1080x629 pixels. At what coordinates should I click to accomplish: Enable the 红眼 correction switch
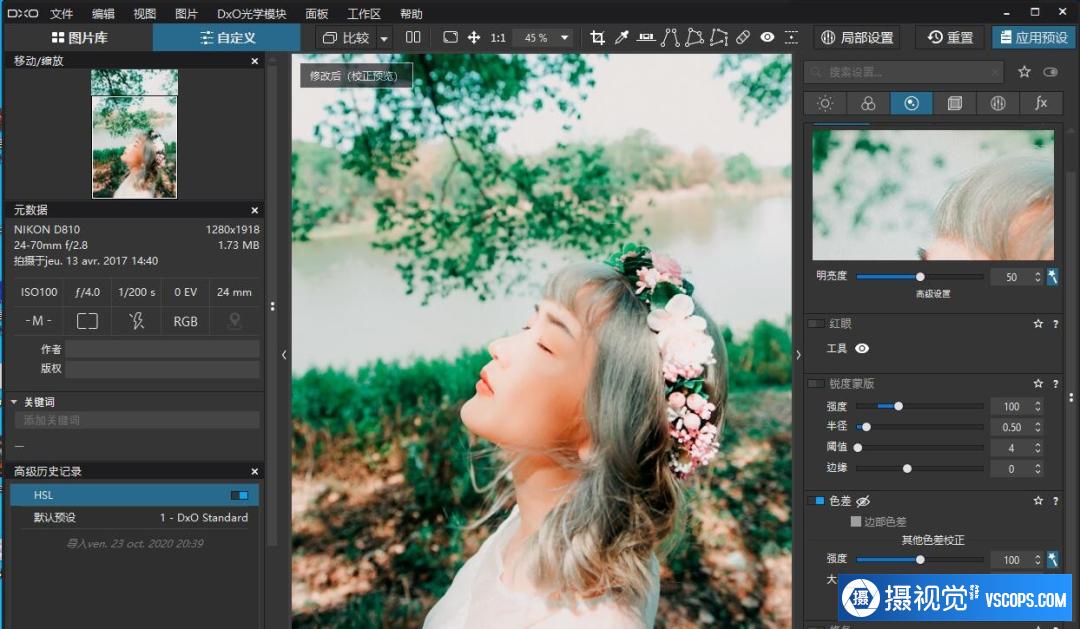(816, 323)
